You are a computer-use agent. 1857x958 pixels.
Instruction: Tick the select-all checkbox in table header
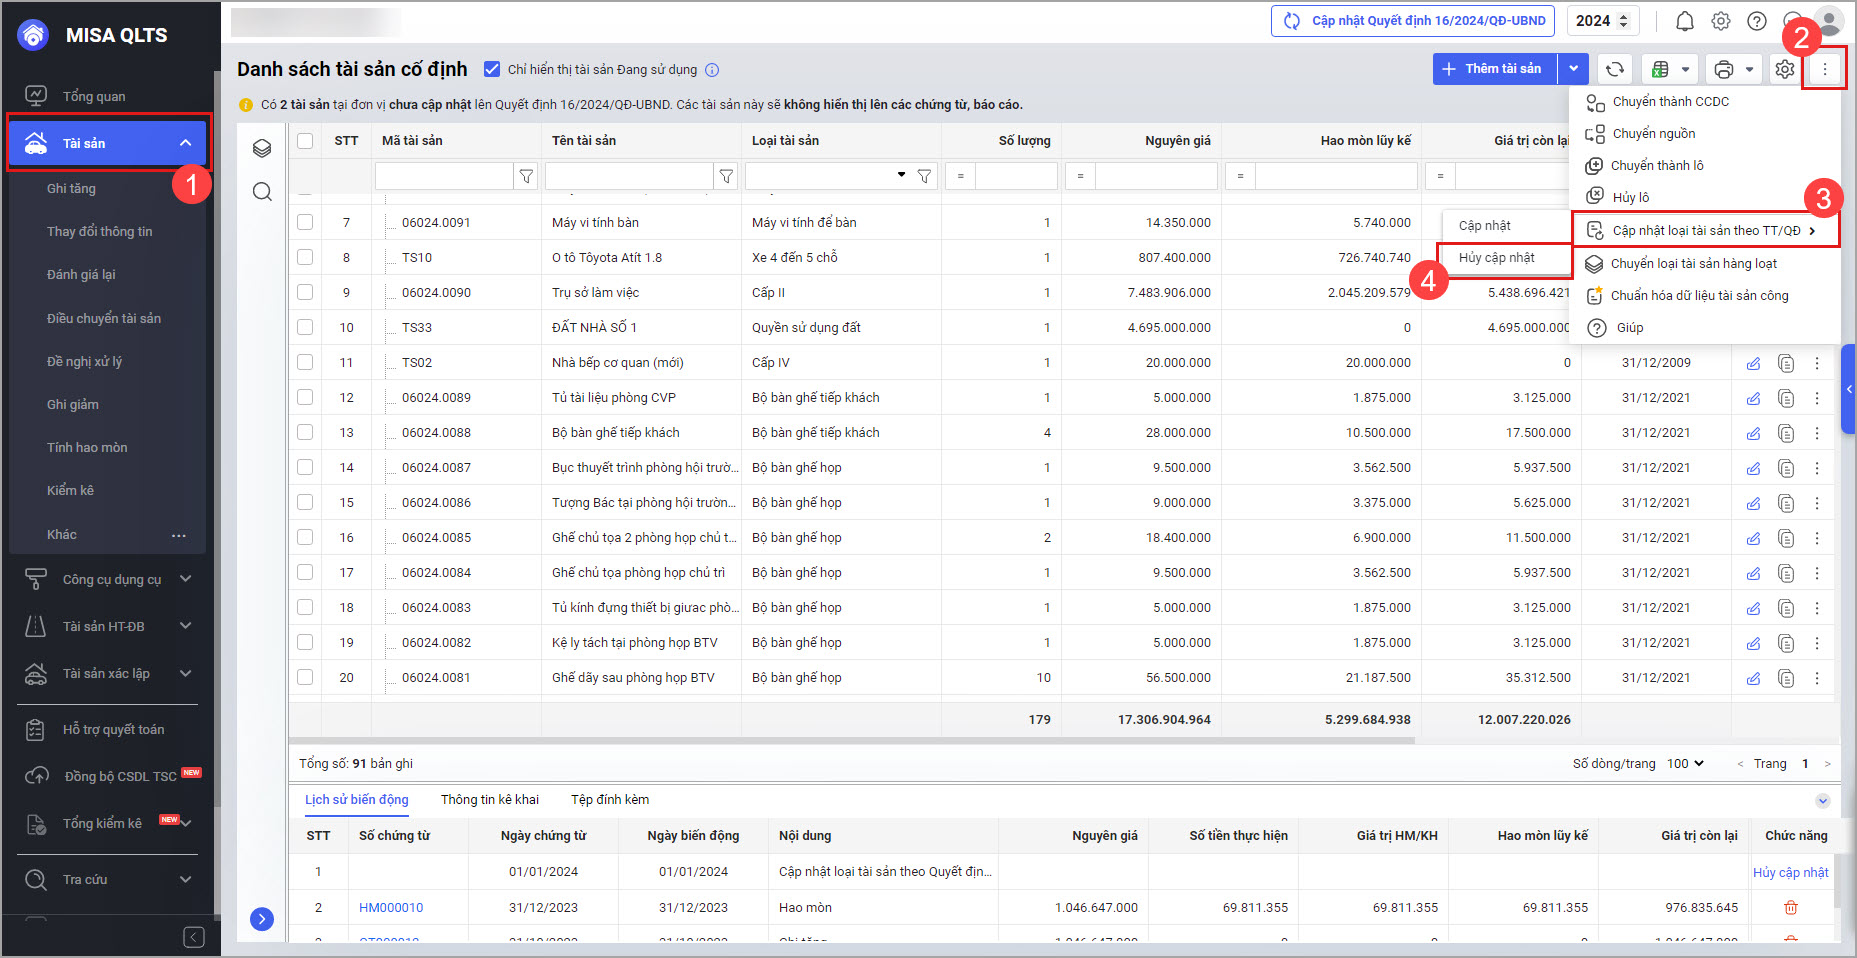coord(305,141)
